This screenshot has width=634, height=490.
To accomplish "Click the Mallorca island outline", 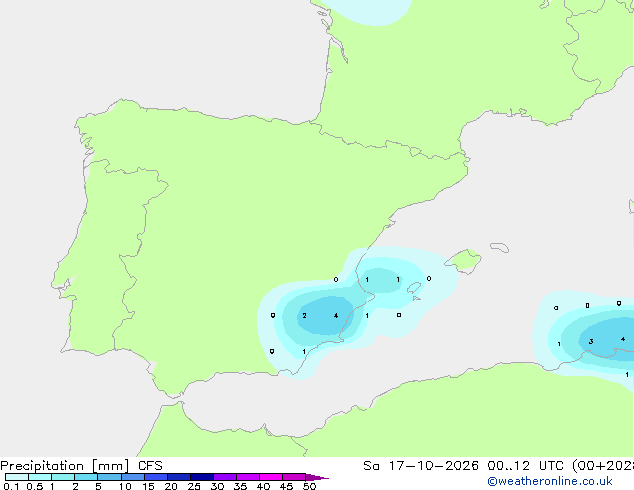I will click(463, 261).
